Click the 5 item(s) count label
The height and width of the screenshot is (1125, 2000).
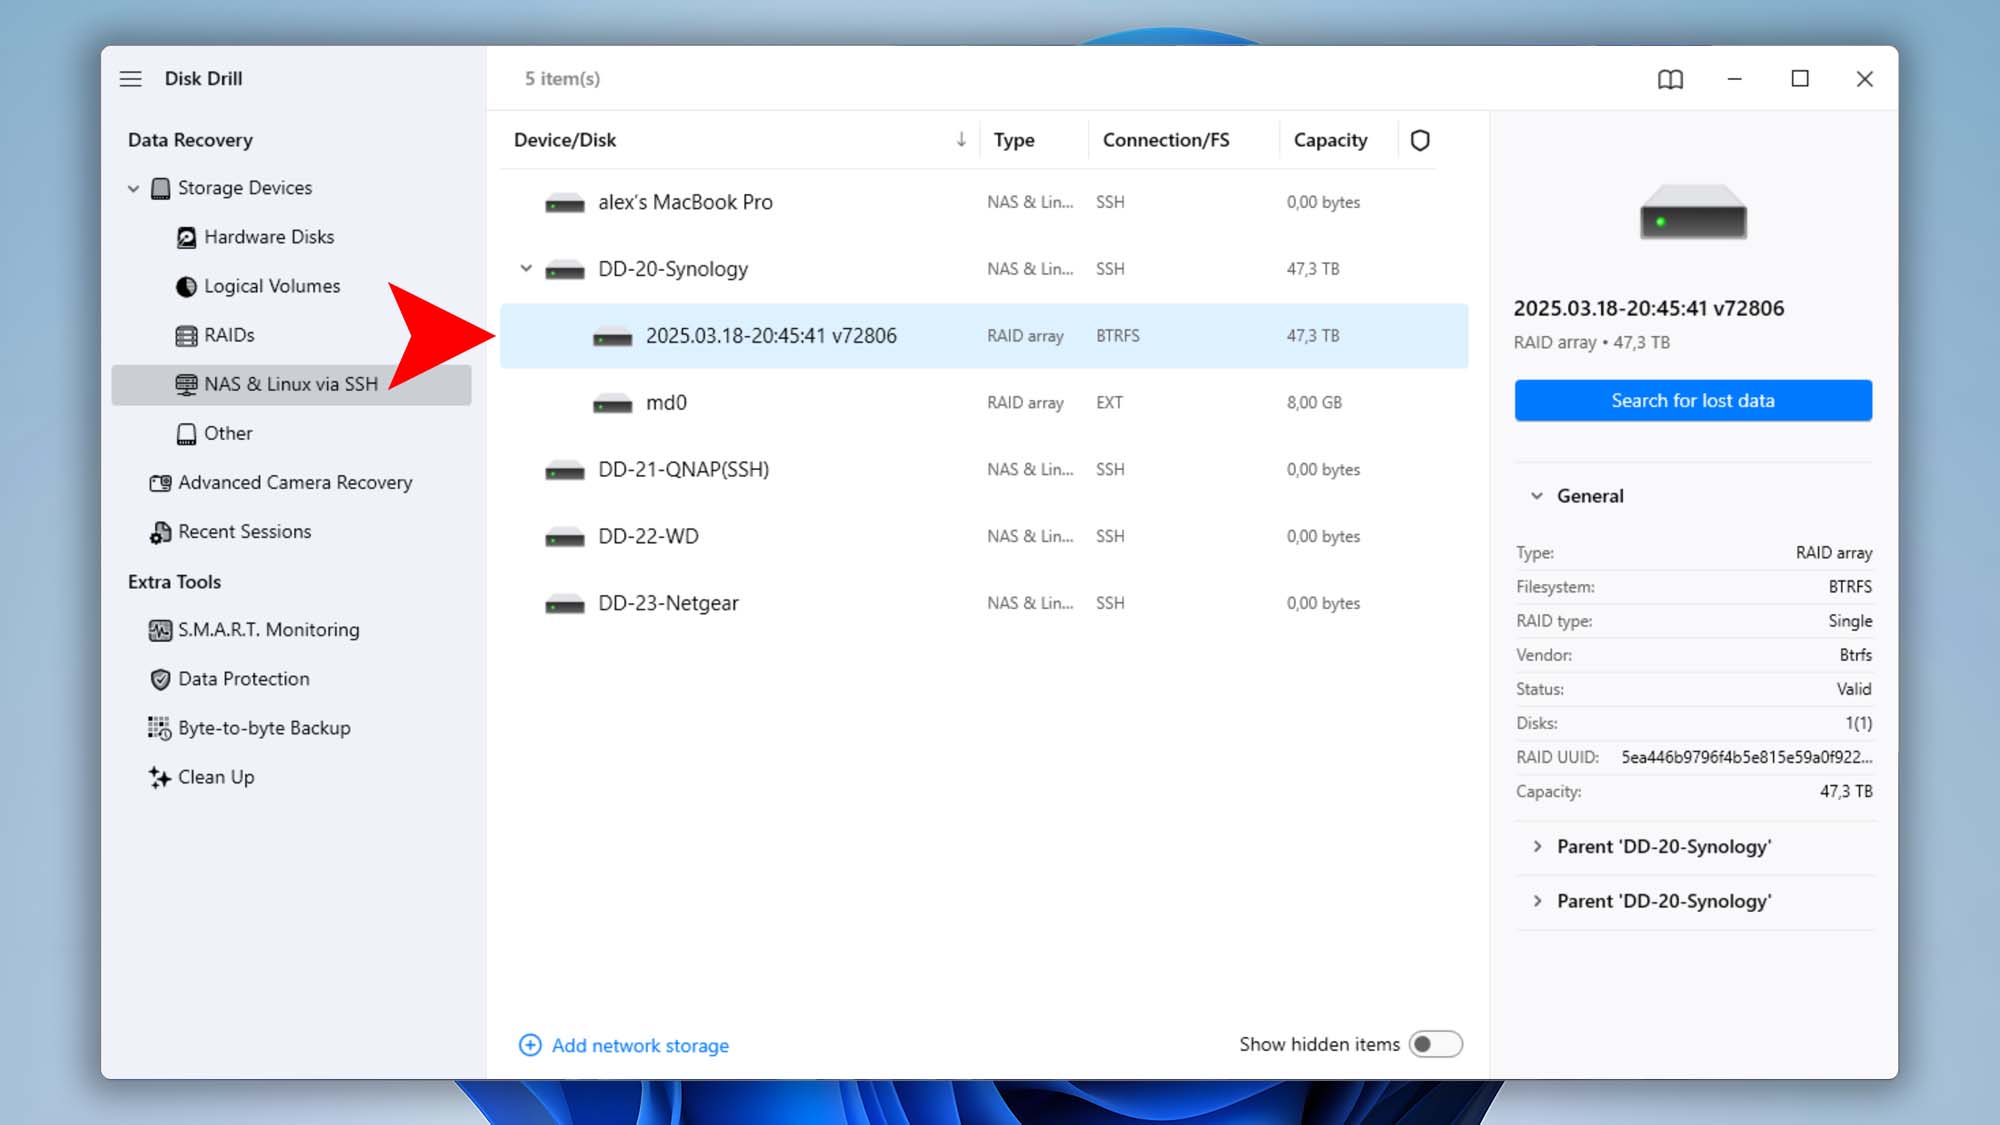(x=562, y=79)
